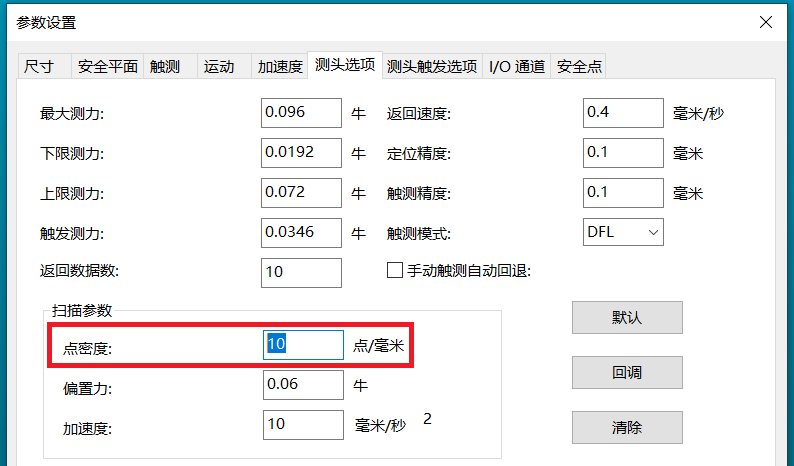Click the 返回速度 input field
The height and width of the screenshot is (466, 794).
pos(623,113)
